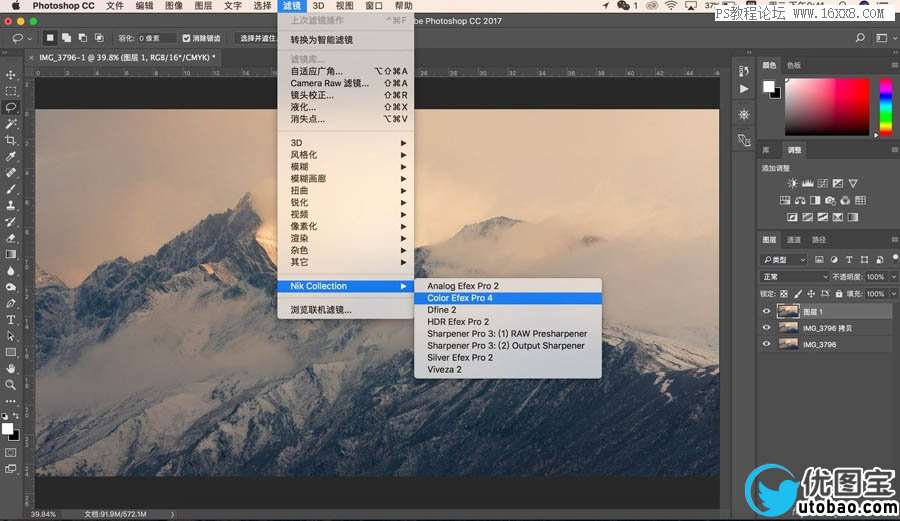
Task: Click the 选择并遮住 button
Action: point(257,38)
